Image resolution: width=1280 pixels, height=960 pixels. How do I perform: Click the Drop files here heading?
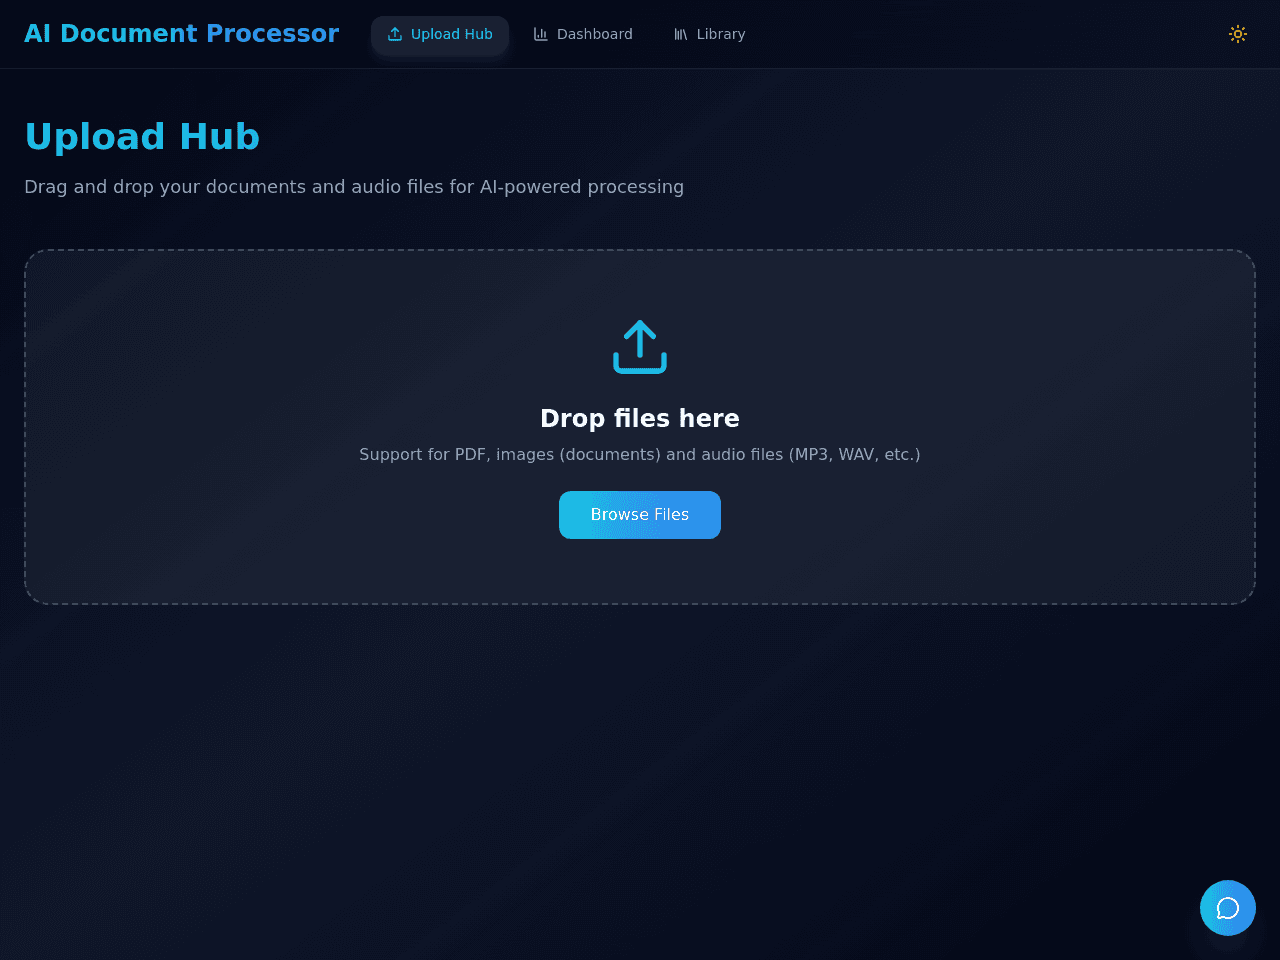640,418
